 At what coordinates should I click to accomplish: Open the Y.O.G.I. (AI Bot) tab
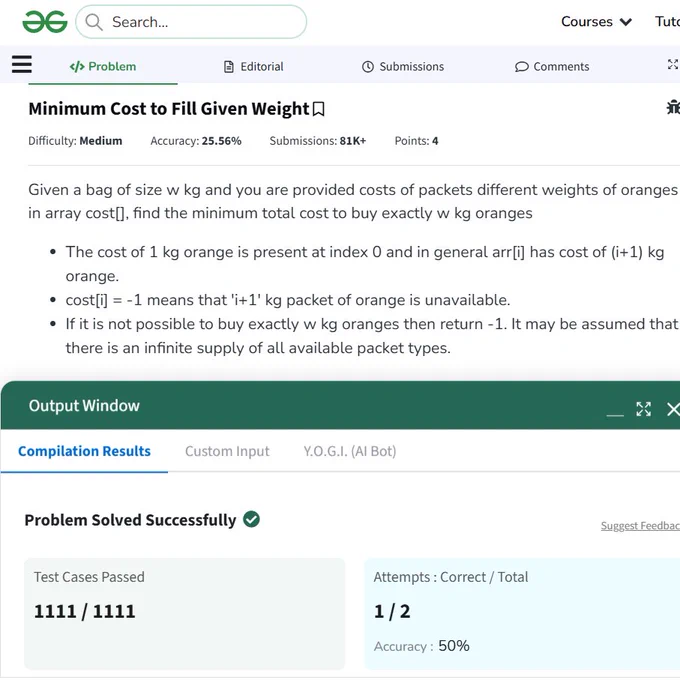pos(350,451)
